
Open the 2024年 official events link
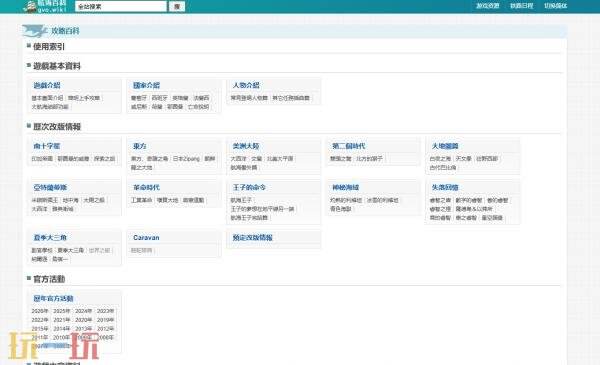click(x=83, y=311)
